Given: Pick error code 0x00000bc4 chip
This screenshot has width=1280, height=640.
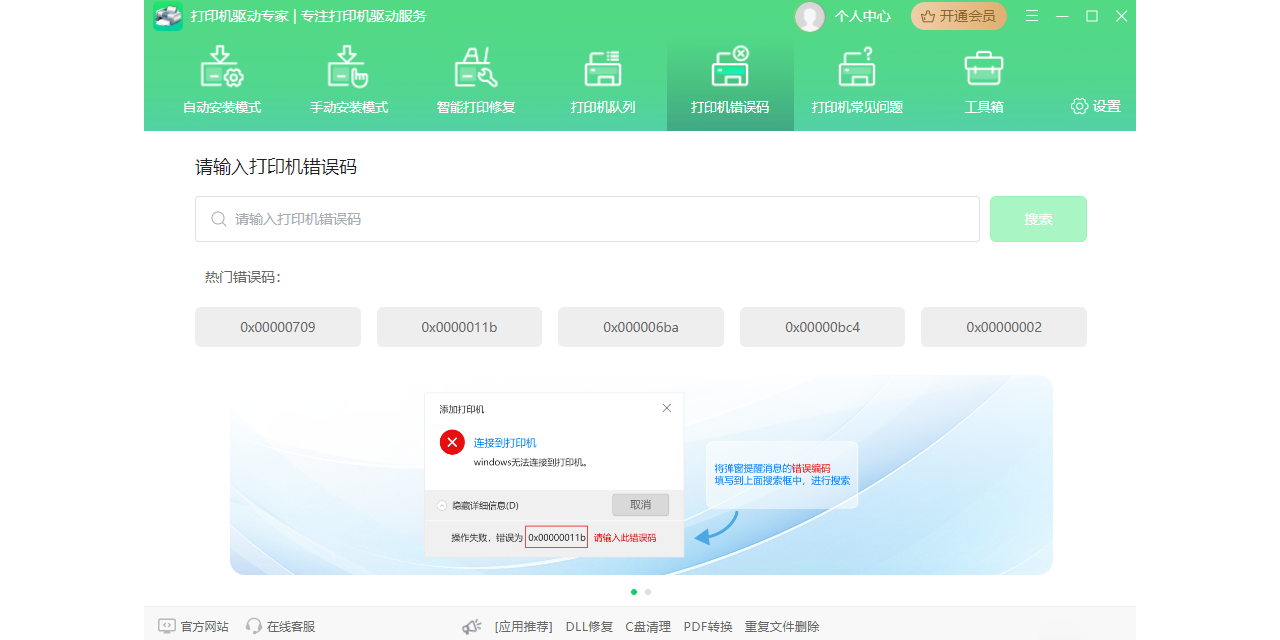Looking at the screenshot, I should pyautogui.click(x=822, y=327).
